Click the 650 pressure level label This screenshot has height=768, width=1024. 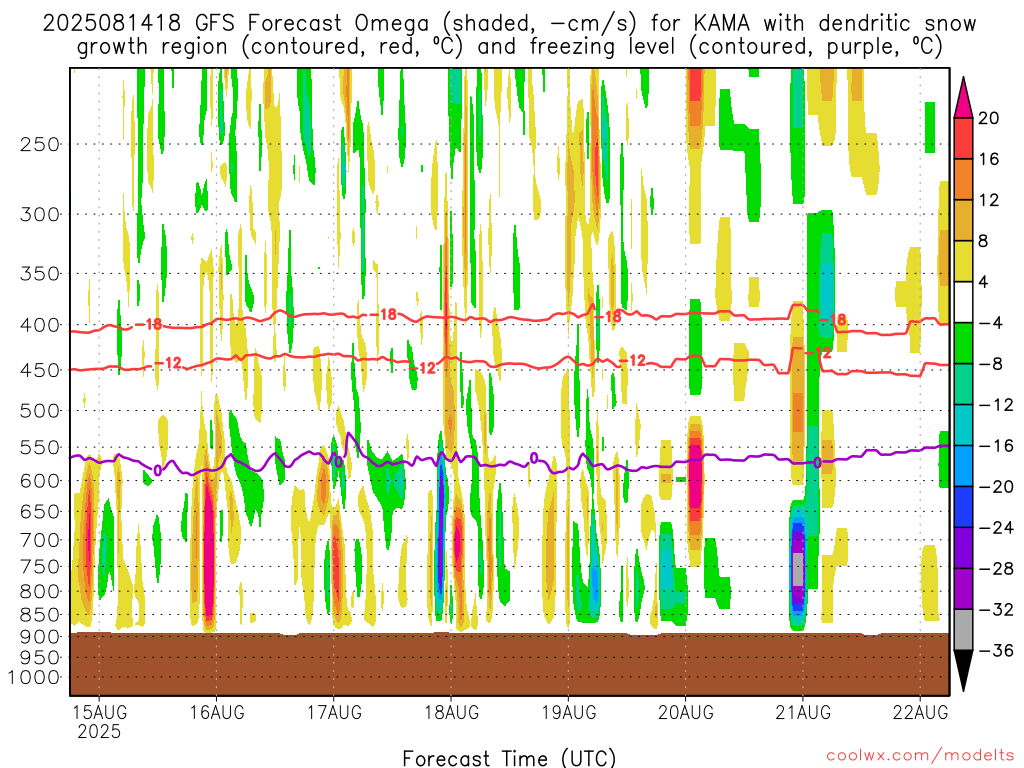click(x=40, y=511)
